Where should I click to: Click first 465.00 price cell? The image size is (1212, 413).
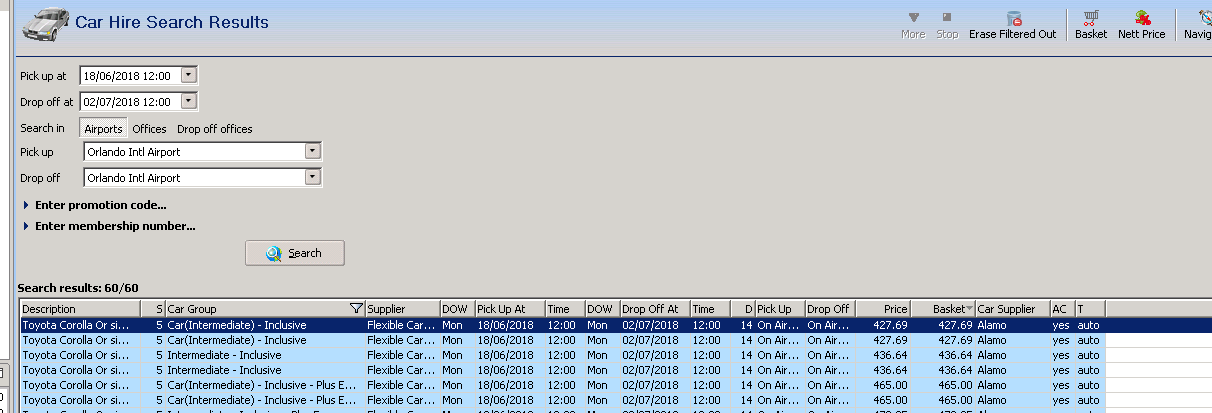pyautogui.click(x=883, y=384)
